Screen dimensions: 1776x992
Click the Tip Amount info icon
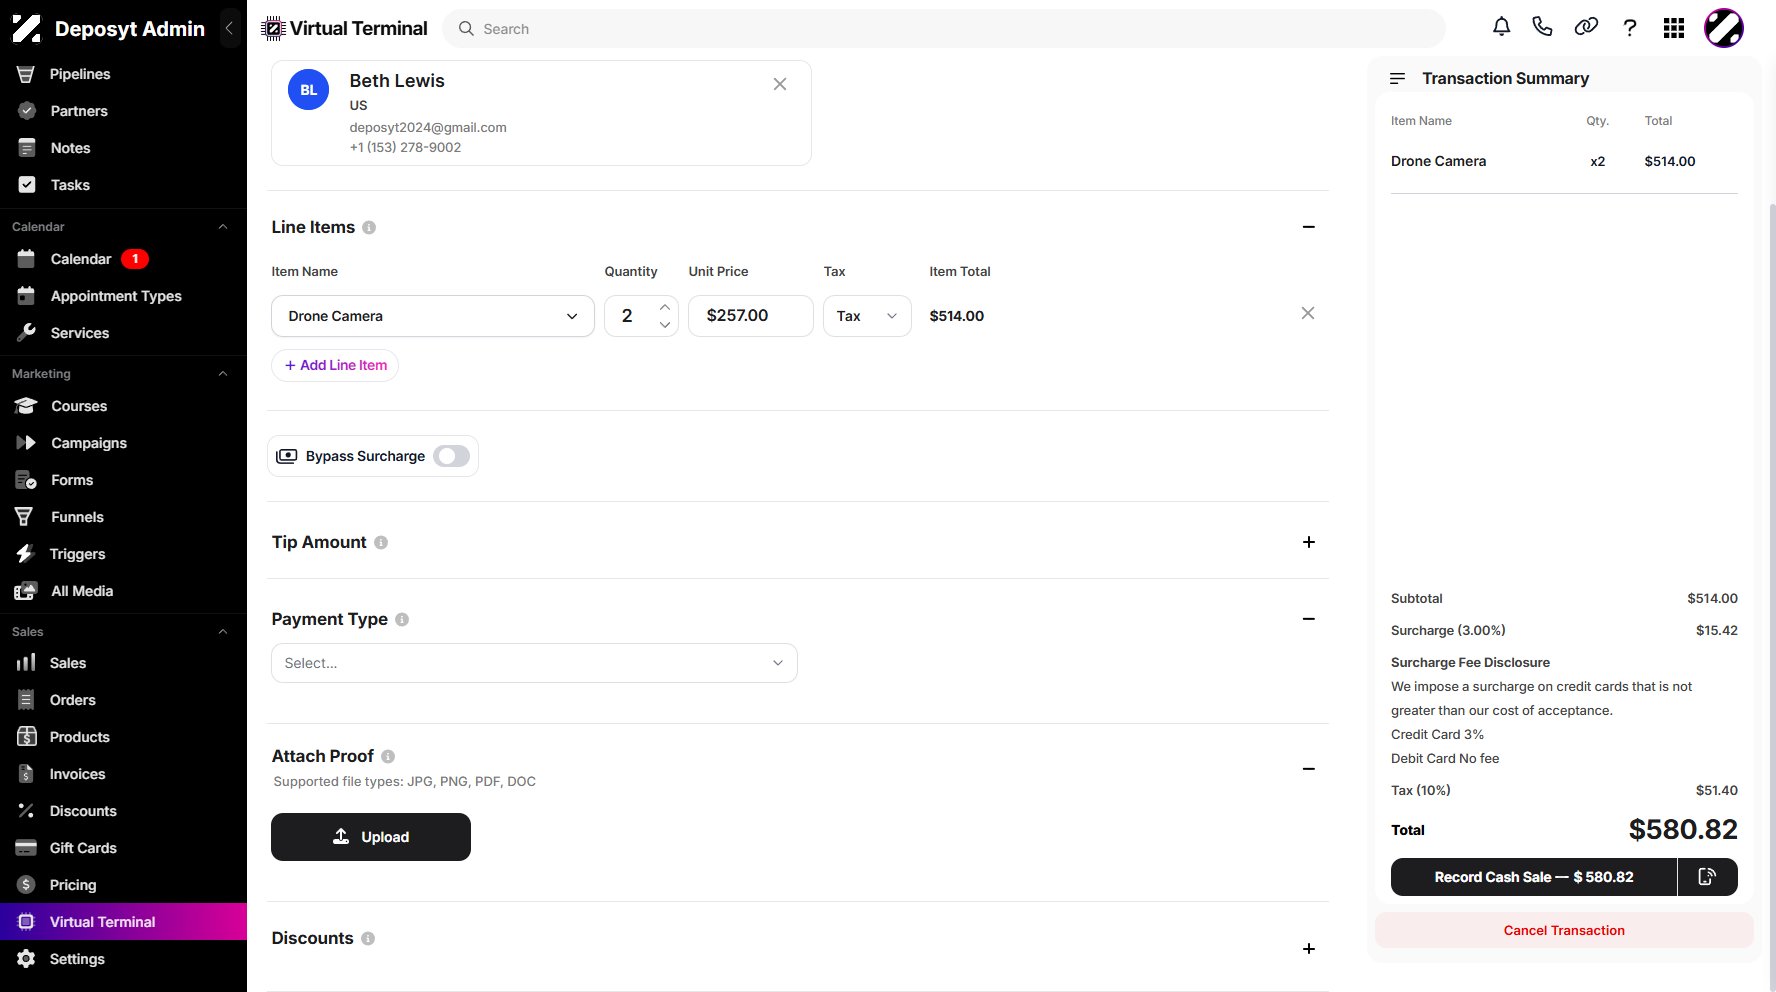click(381, 543)
